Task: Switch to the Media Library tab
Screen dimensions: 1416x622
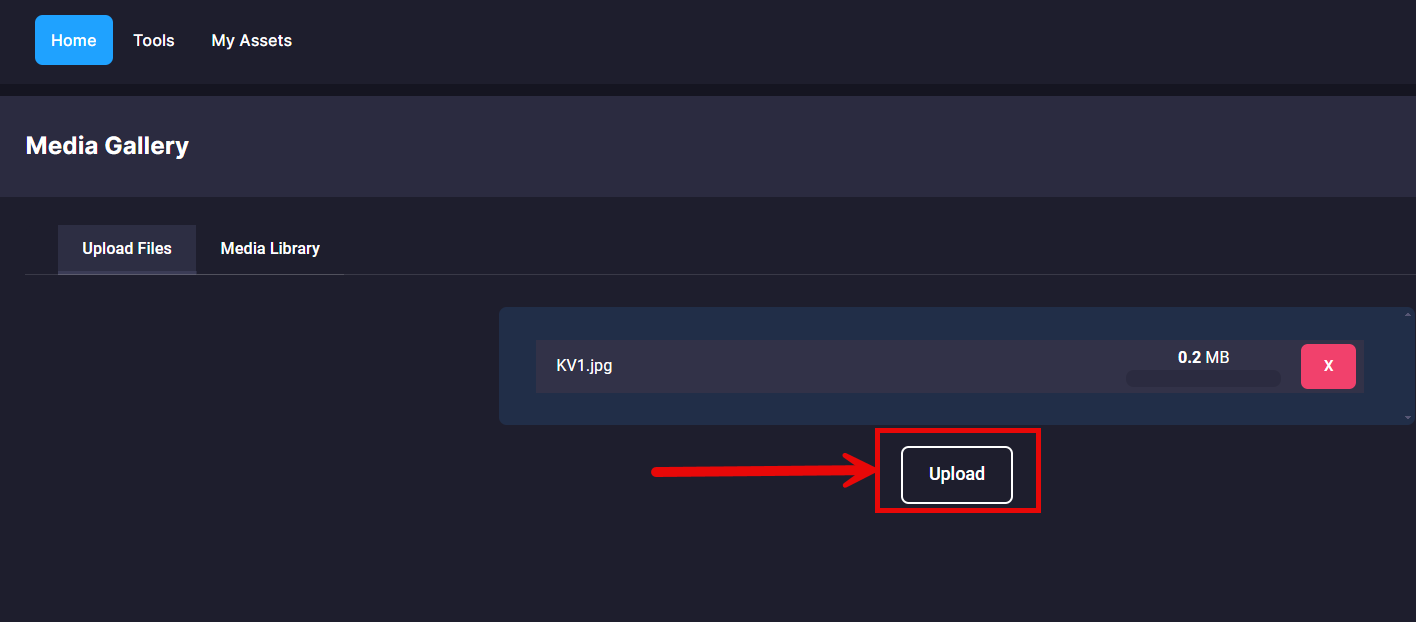Action: (x=270, y=249)
